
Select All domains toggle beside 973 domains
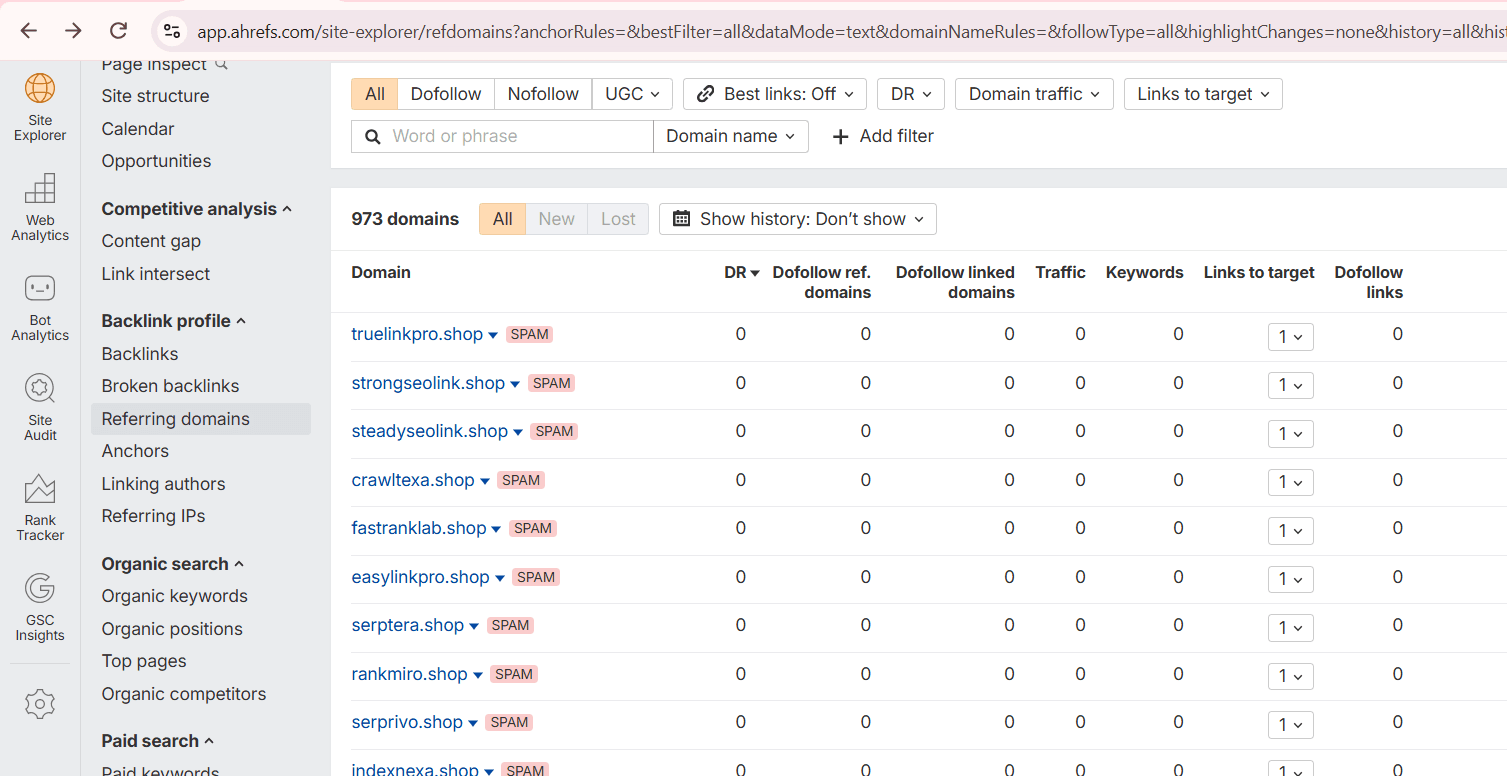(x=503, y=219)
